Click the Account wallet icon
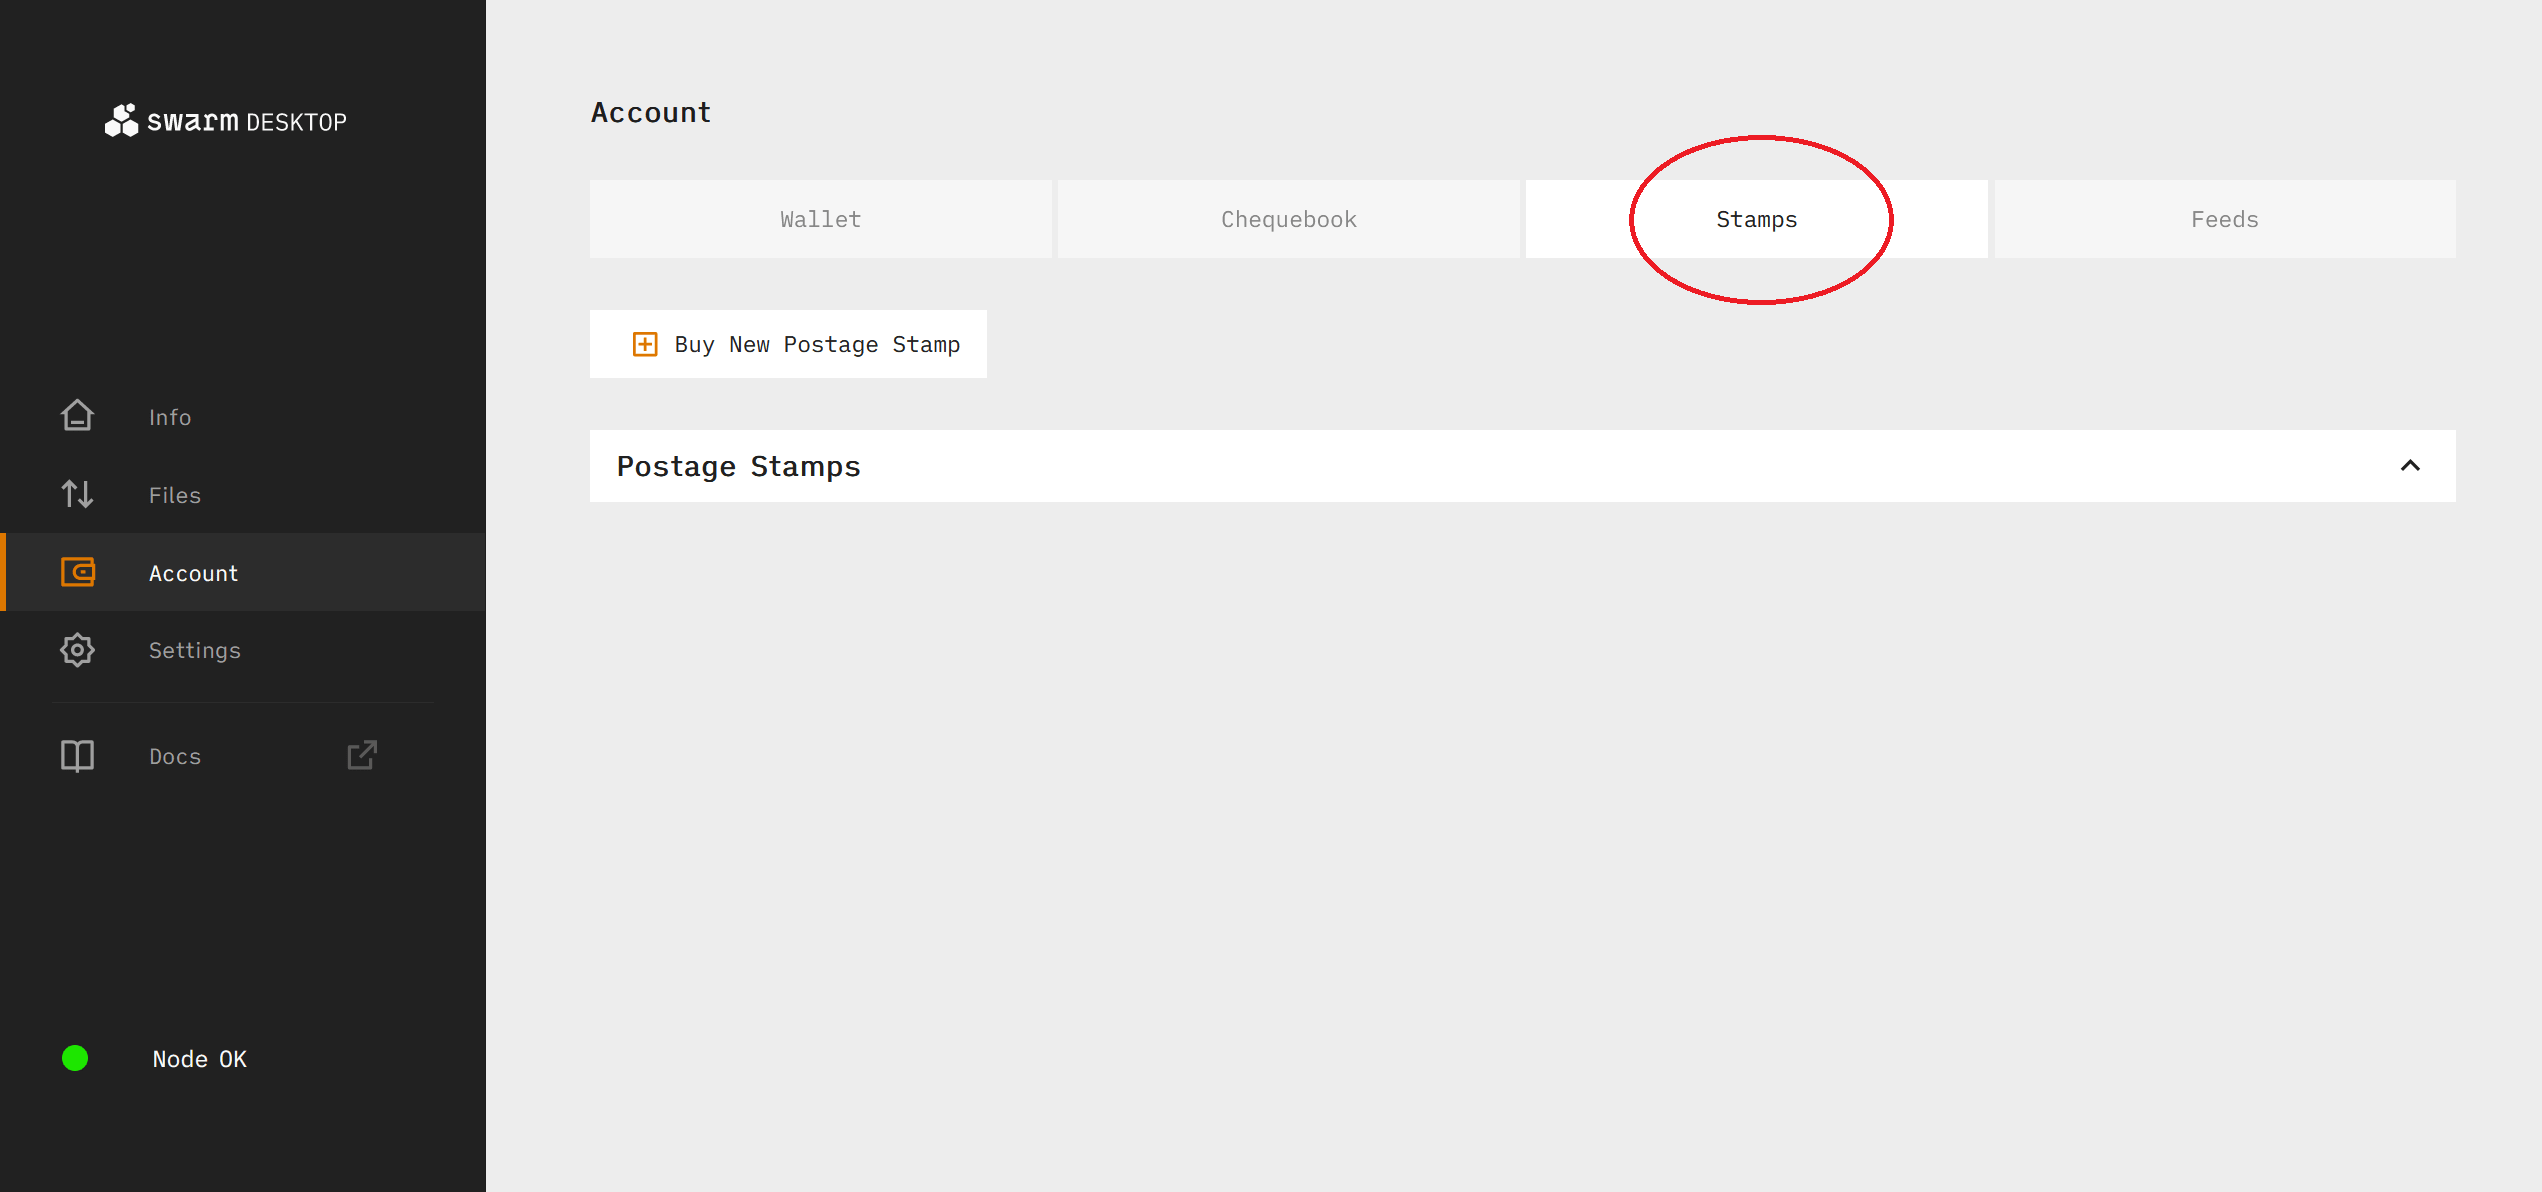Screen dimensions: 2542x1192 pos(78,572)
